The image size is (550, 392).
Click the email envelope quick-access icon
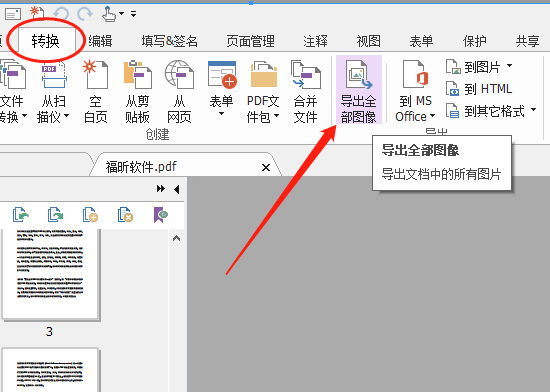(13, 14)
